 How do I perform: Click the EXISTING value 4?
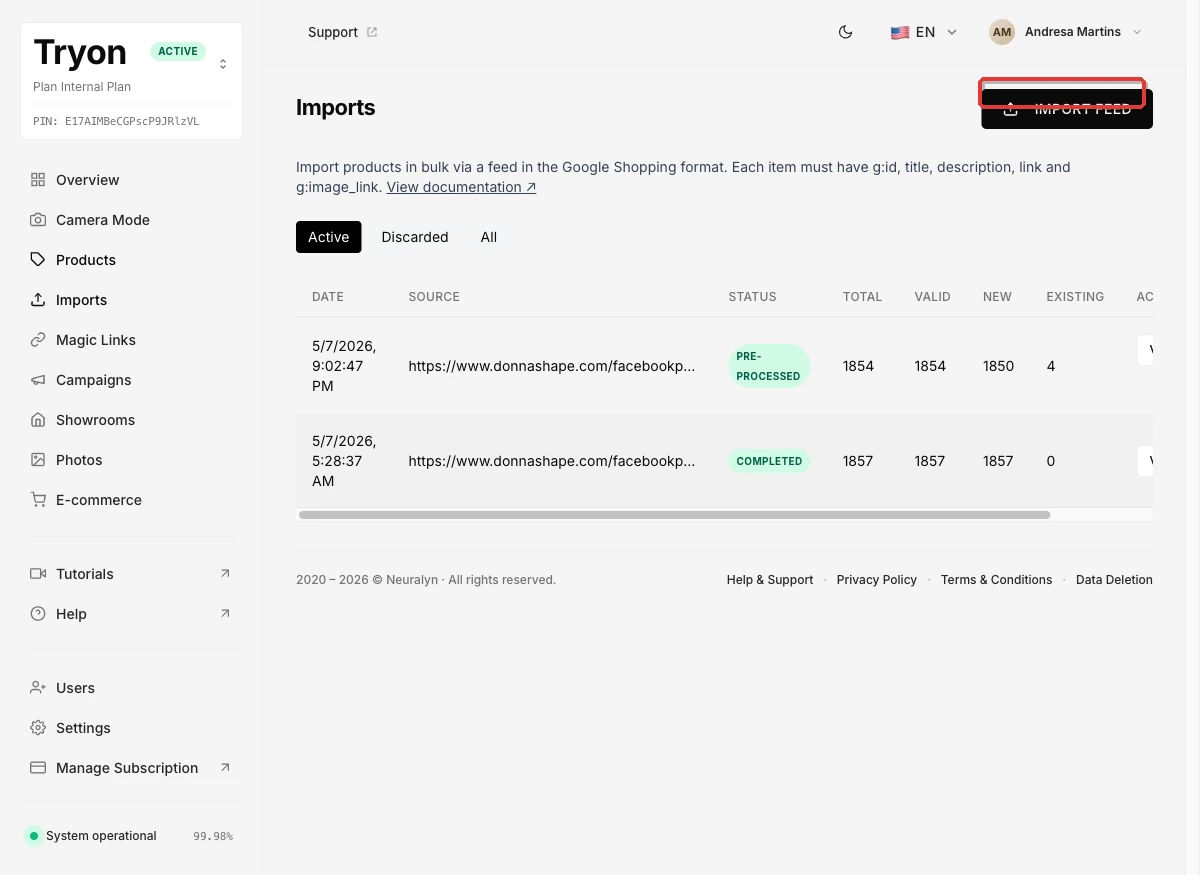pos(1051,366)
